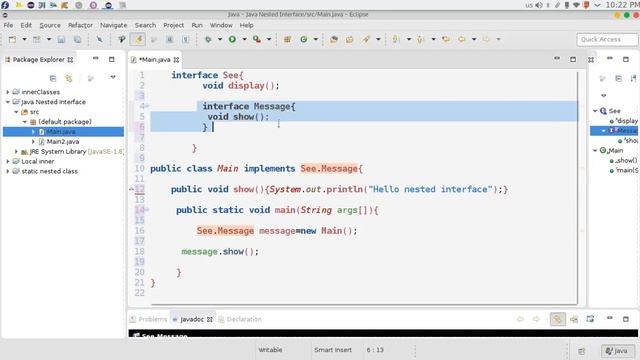Open the Back history dropdown arrow
The width and height of the screenshot is (640, 360).
pyautogui.click(x=474, y=39)
